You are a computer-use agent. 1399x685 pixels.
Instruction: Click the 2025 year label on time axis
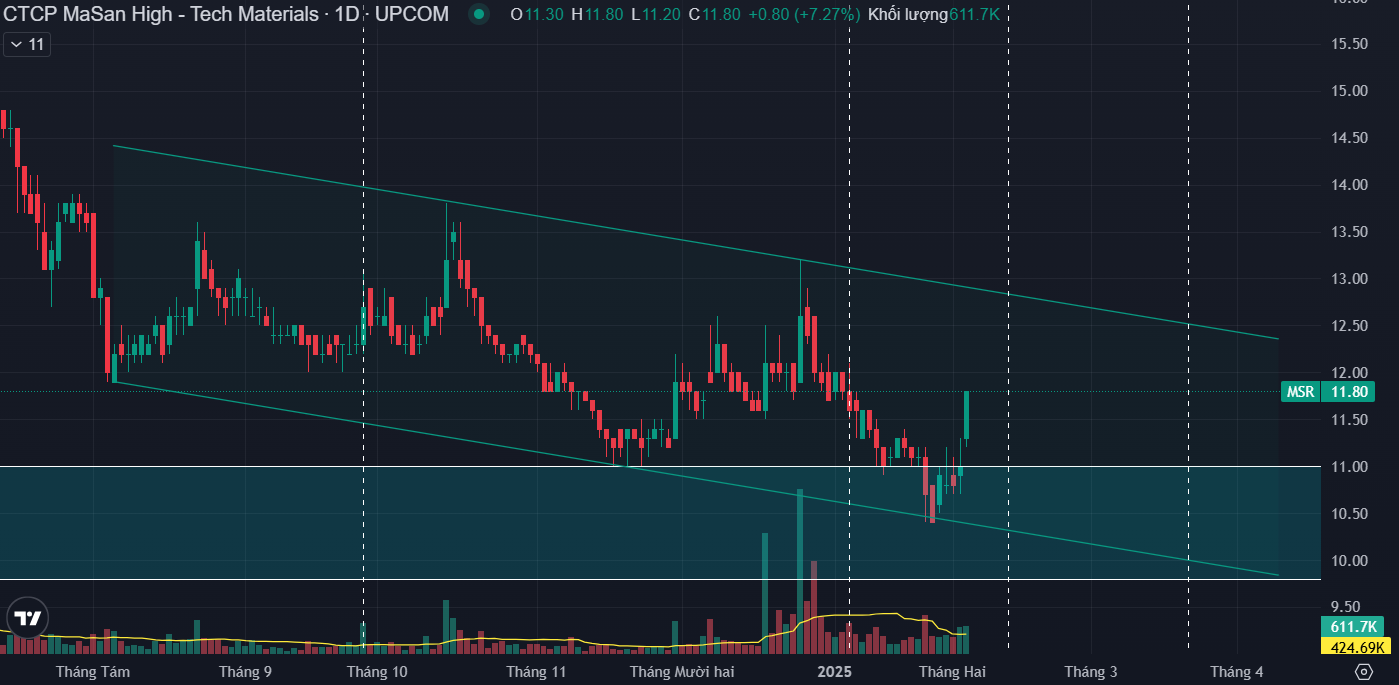coord(834,672)
